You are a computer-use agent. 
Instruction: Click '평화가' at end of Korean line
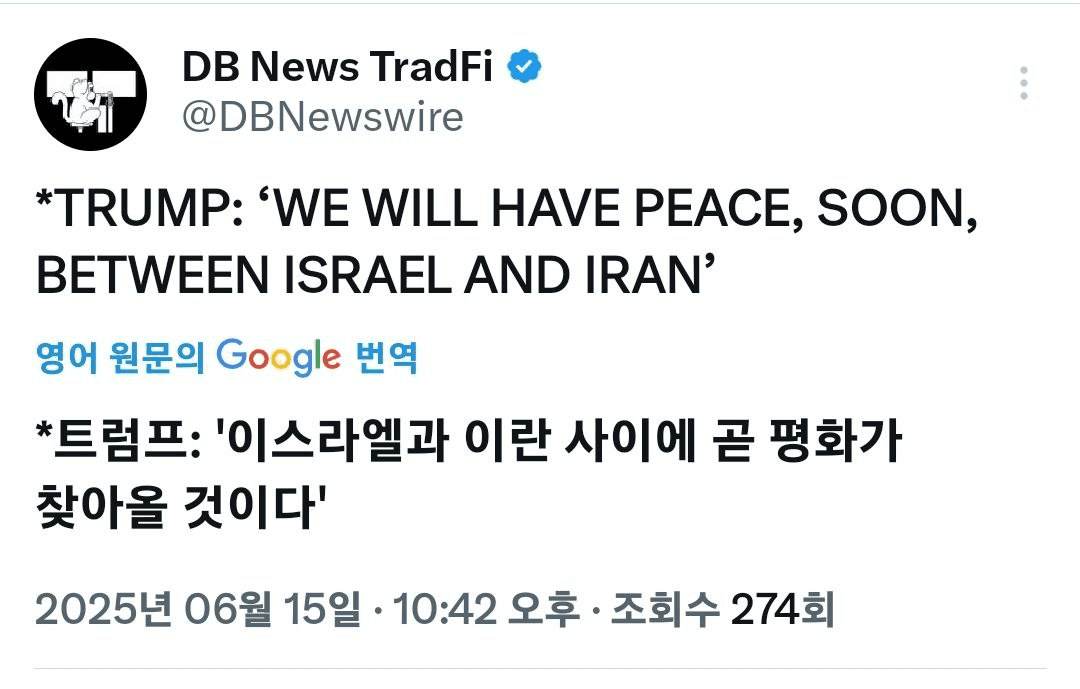pos(835,441)
